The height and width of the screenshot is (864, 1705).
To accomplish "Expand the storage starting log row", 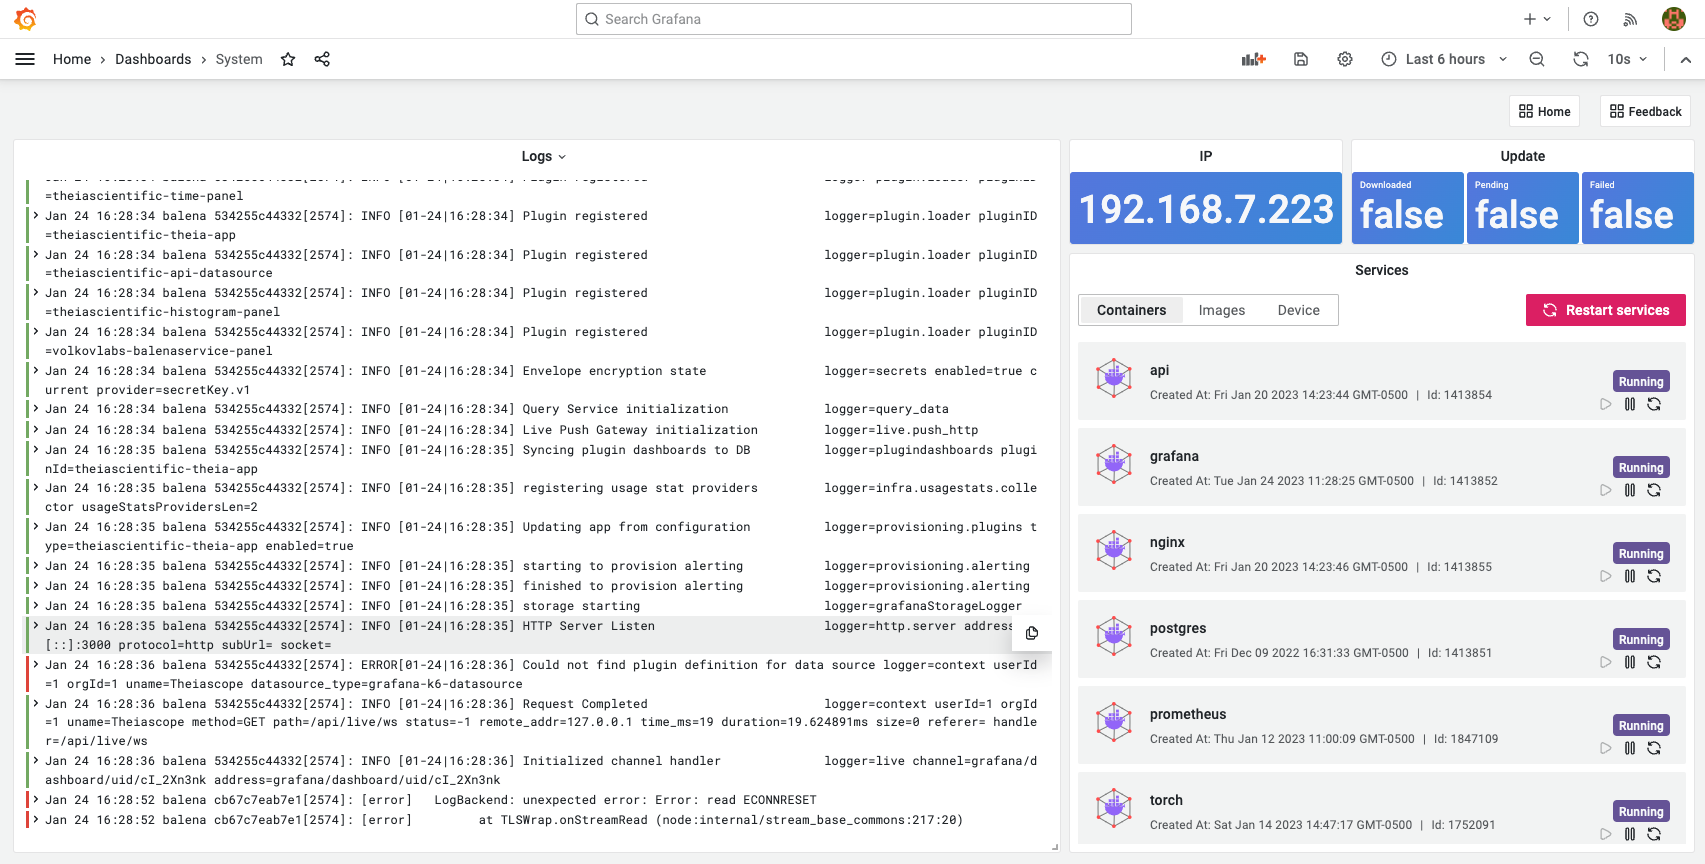I will pyautogui.click(x=36, y=606).
